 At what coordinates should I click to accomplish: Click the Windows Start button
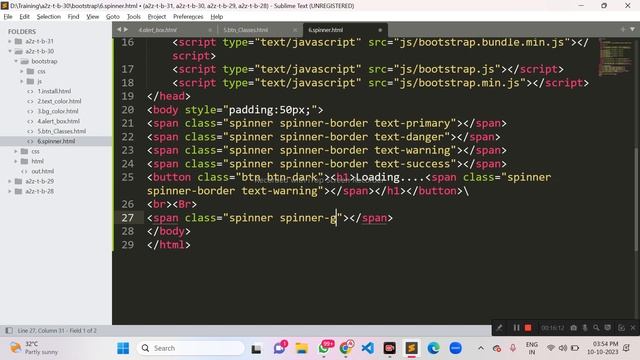pos(123,348)
